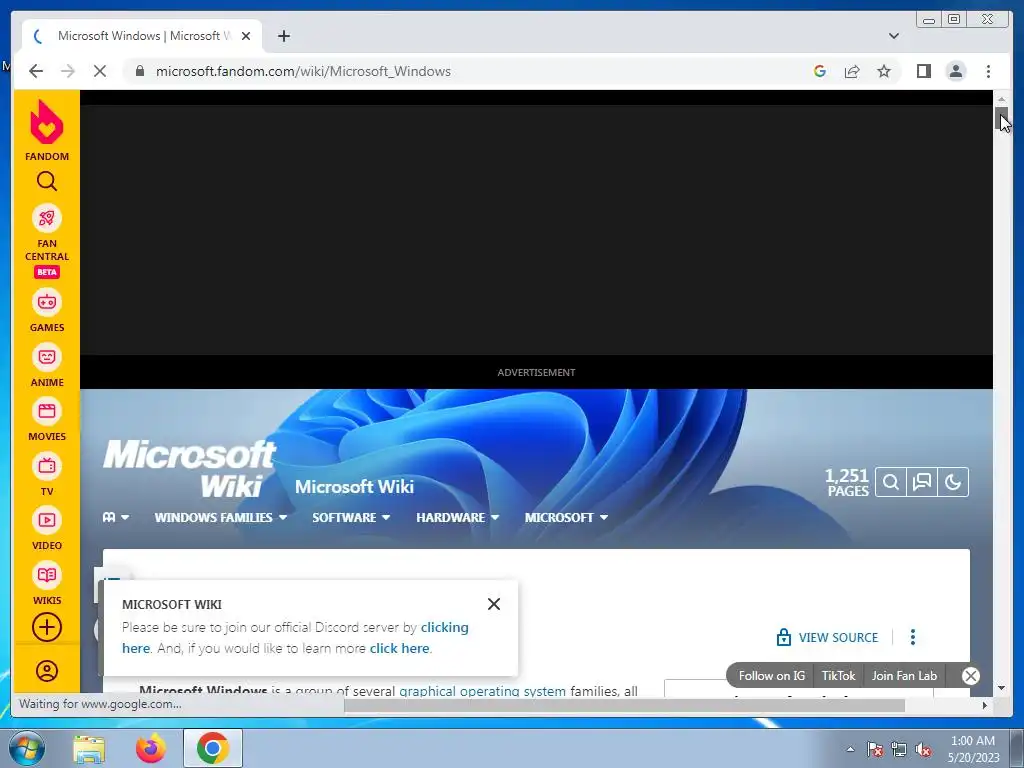
Task: Open the Games sidebar icon
Action: [x=46, y=302]
